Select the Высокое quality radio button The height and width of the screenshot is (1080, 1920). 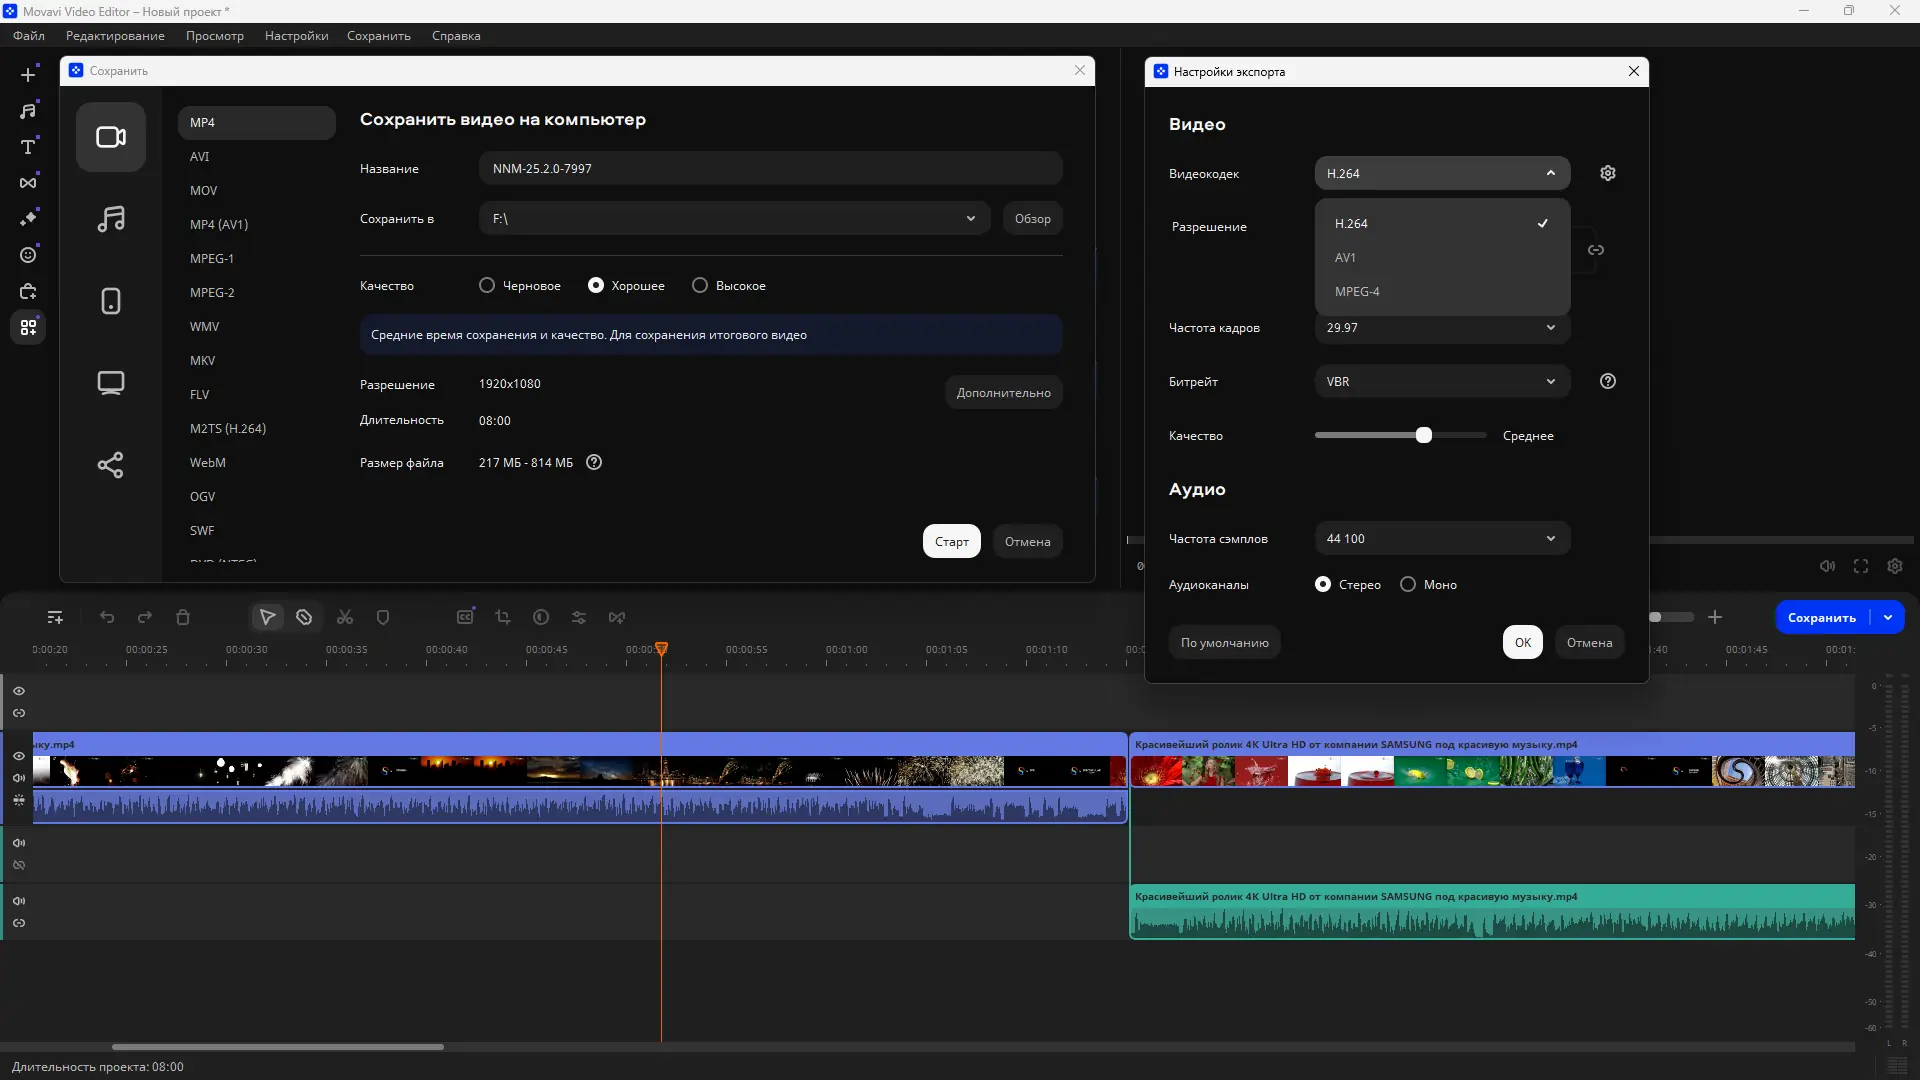[700, 285]
